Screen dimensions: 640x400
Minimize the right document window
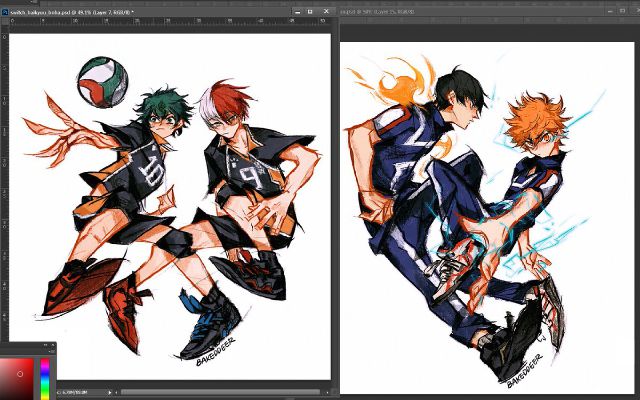[610, 11]
